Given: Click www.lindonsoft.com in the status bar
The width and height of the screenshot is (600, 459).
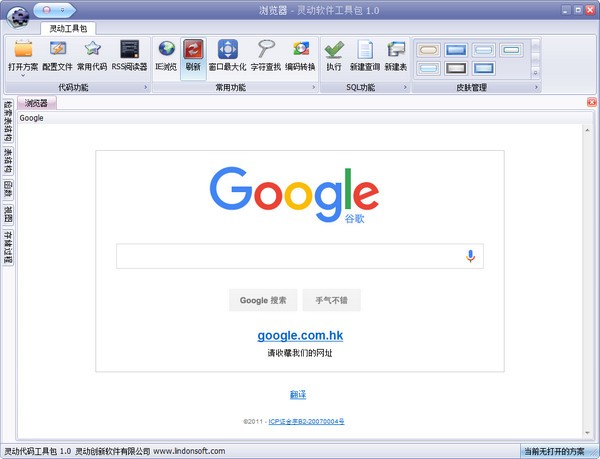Looking at the screenshot, I should [189, 451].
